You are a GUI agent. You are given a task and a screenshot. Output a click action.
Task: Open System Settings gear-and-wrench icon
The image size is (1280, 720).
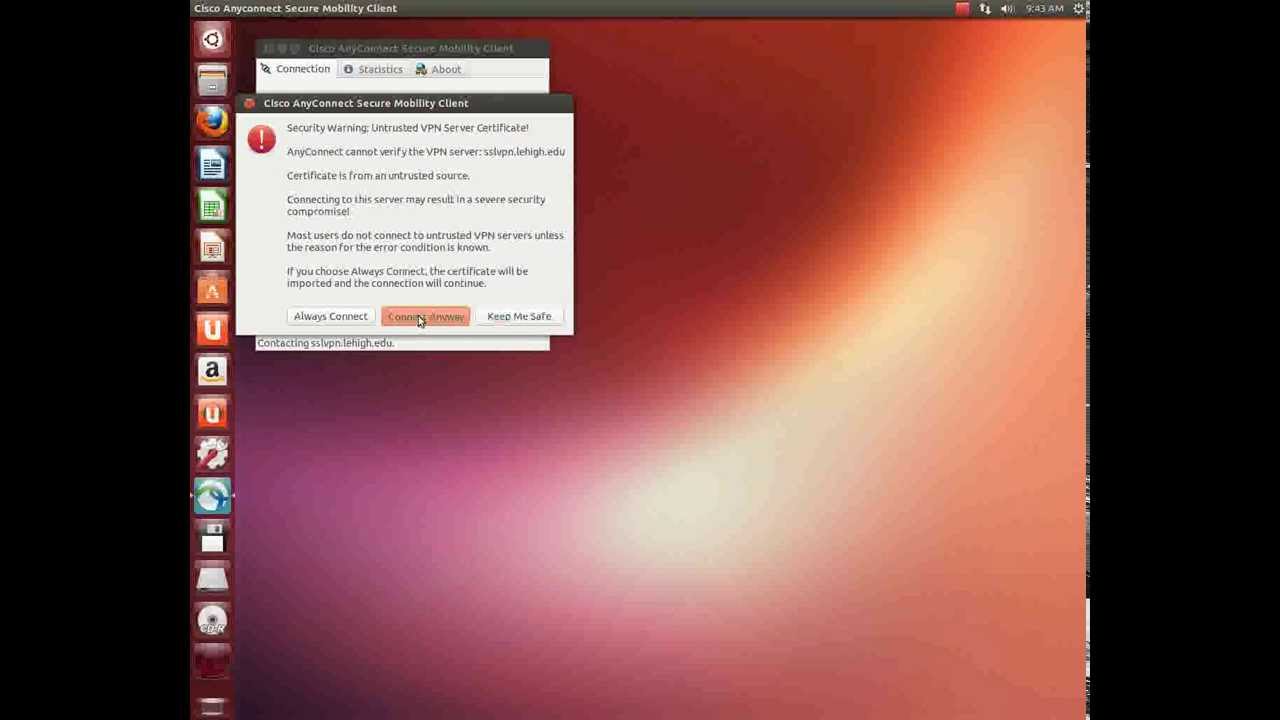(x=212, y=455)
